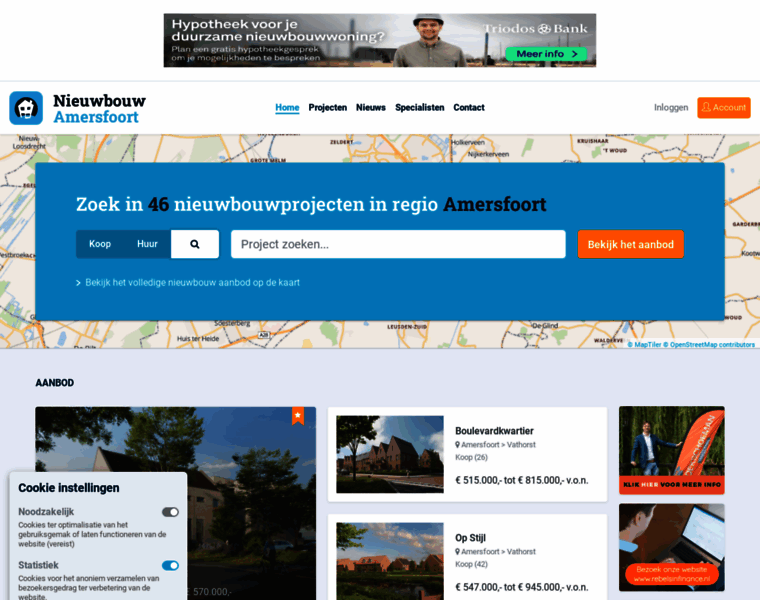Click the Nieuwbouw Amersfoort site title text
Screen dimensions: 760x600
99,109
